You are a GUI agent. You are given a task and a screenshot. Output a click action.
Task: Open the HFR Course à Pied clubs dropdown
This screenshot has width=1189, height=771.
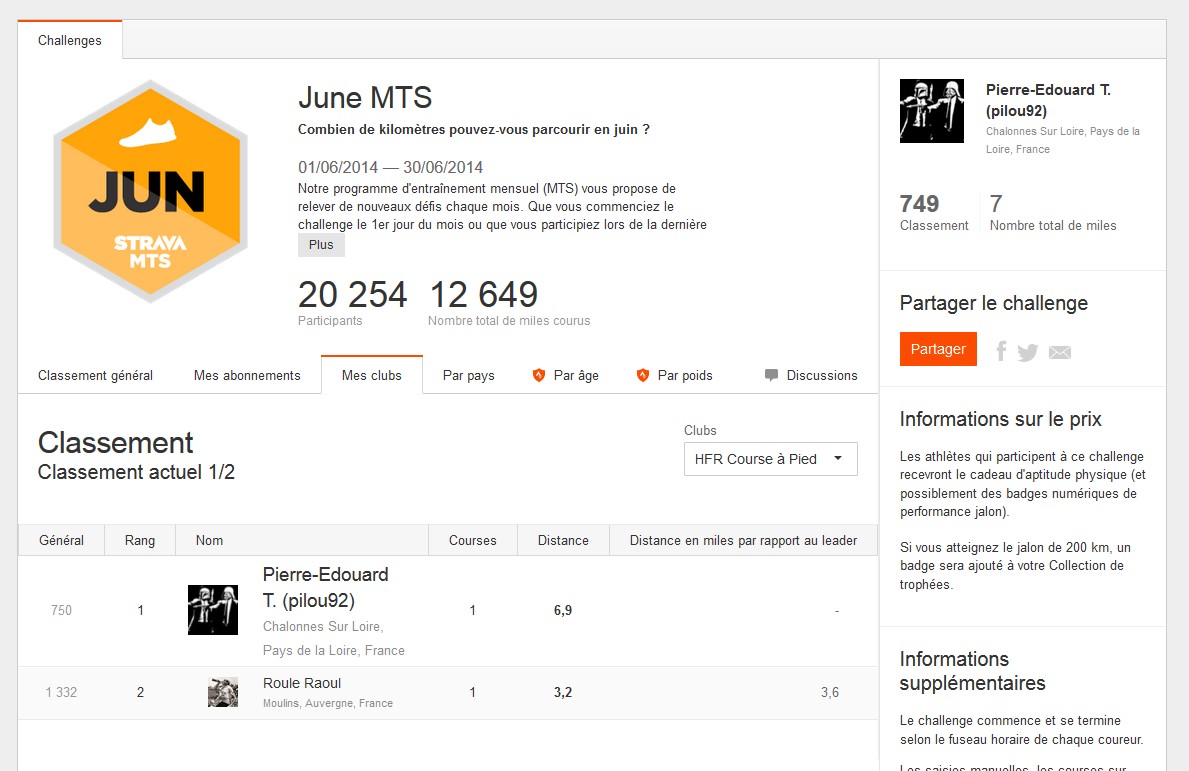[770, 459]
